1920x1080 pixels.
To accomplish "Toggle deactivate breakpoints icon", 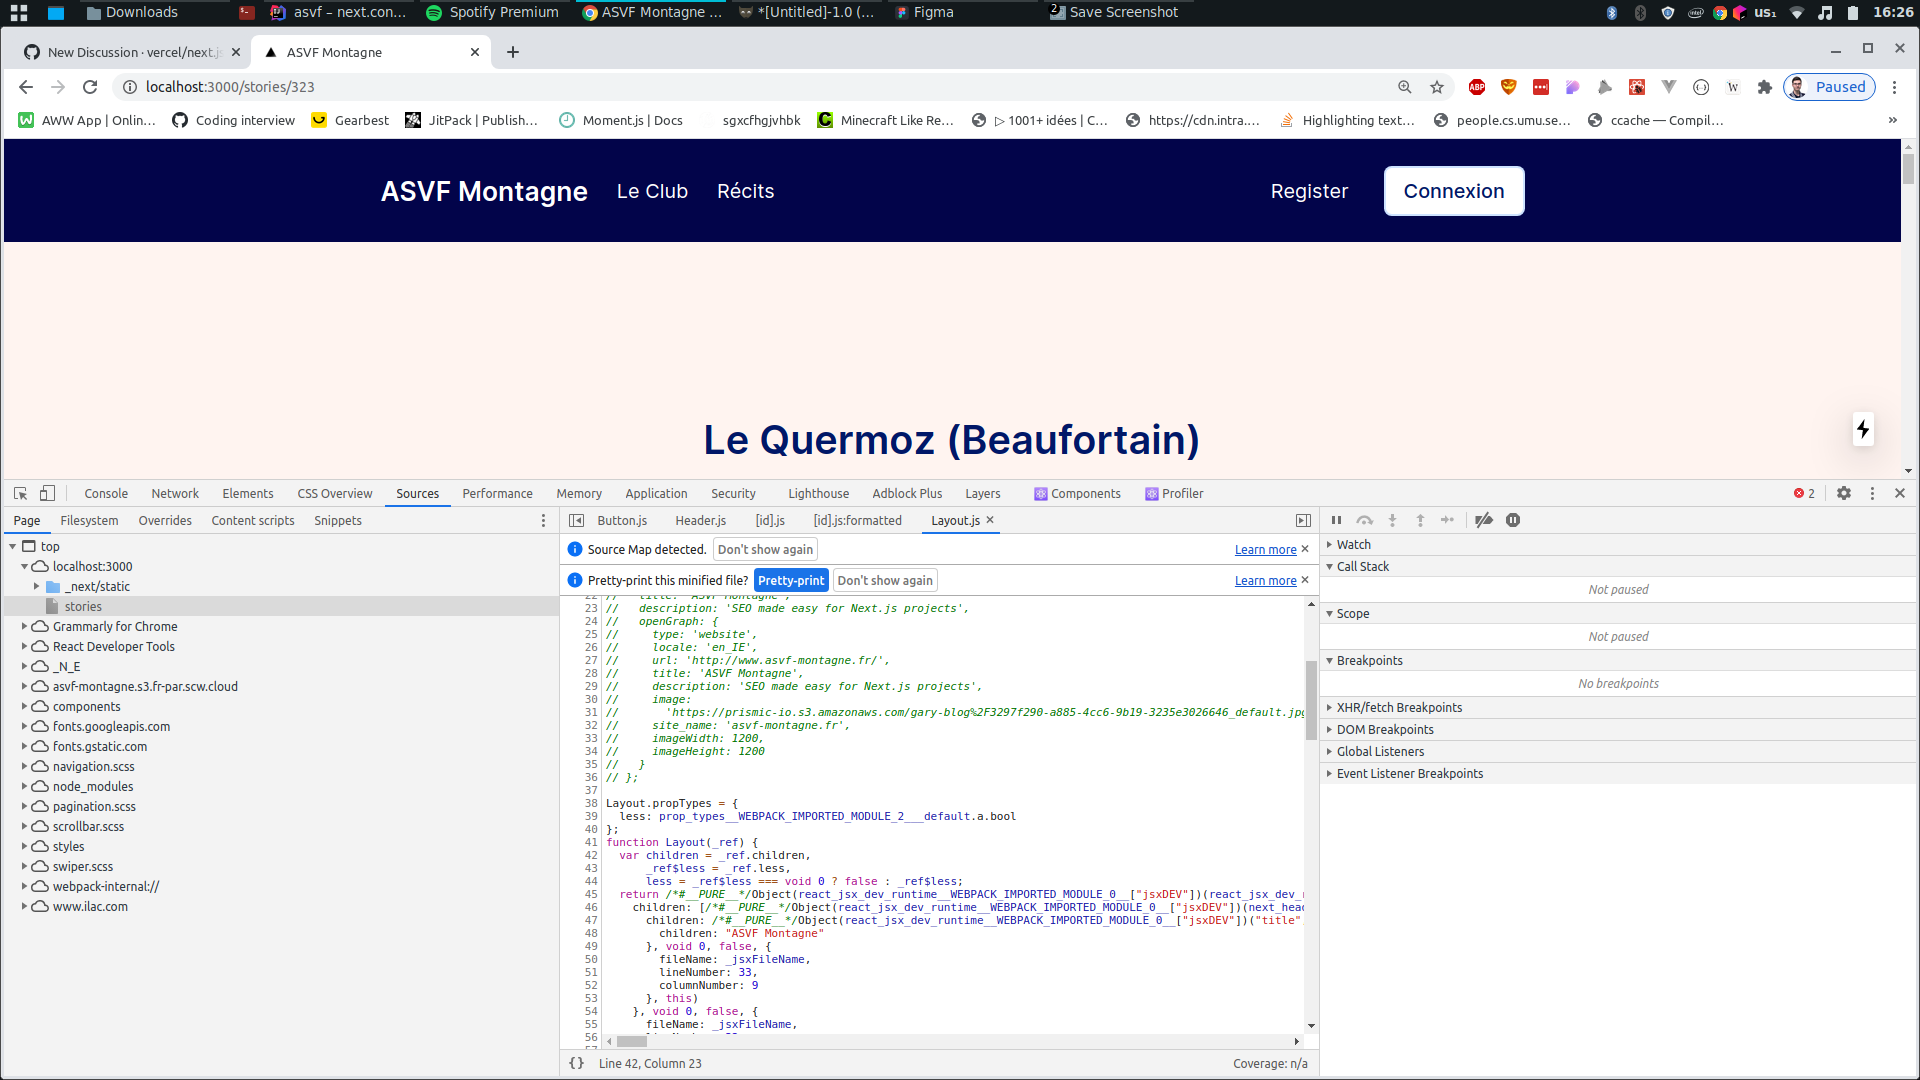I will point(1484,520).
